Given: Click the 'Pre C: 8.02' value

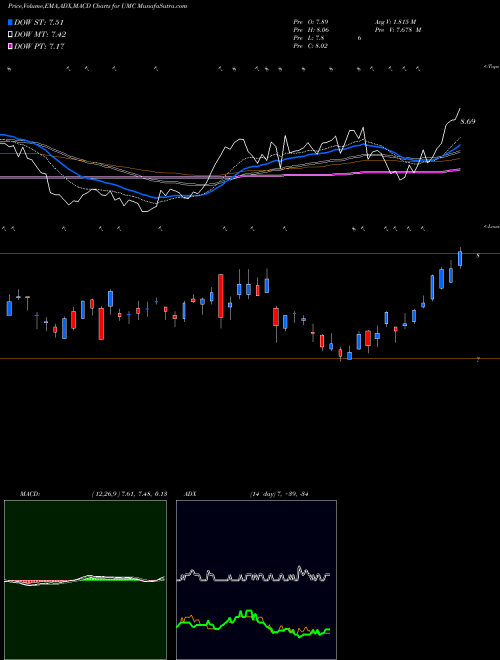Looking at the screenshot, I should tap(311, 46).
